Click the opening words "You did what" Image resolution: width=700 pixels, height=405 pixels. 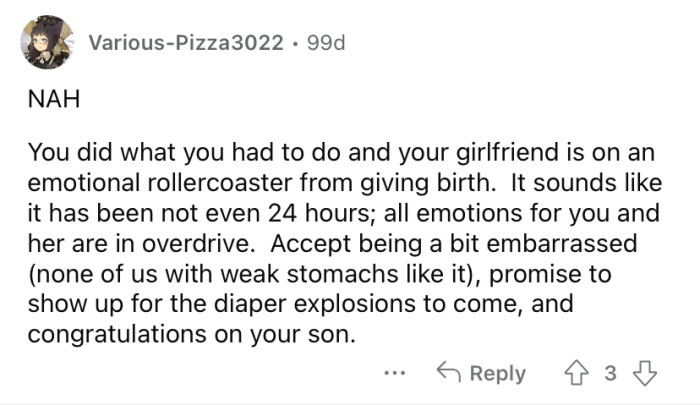pyautogui.click(x=85, y=160)
